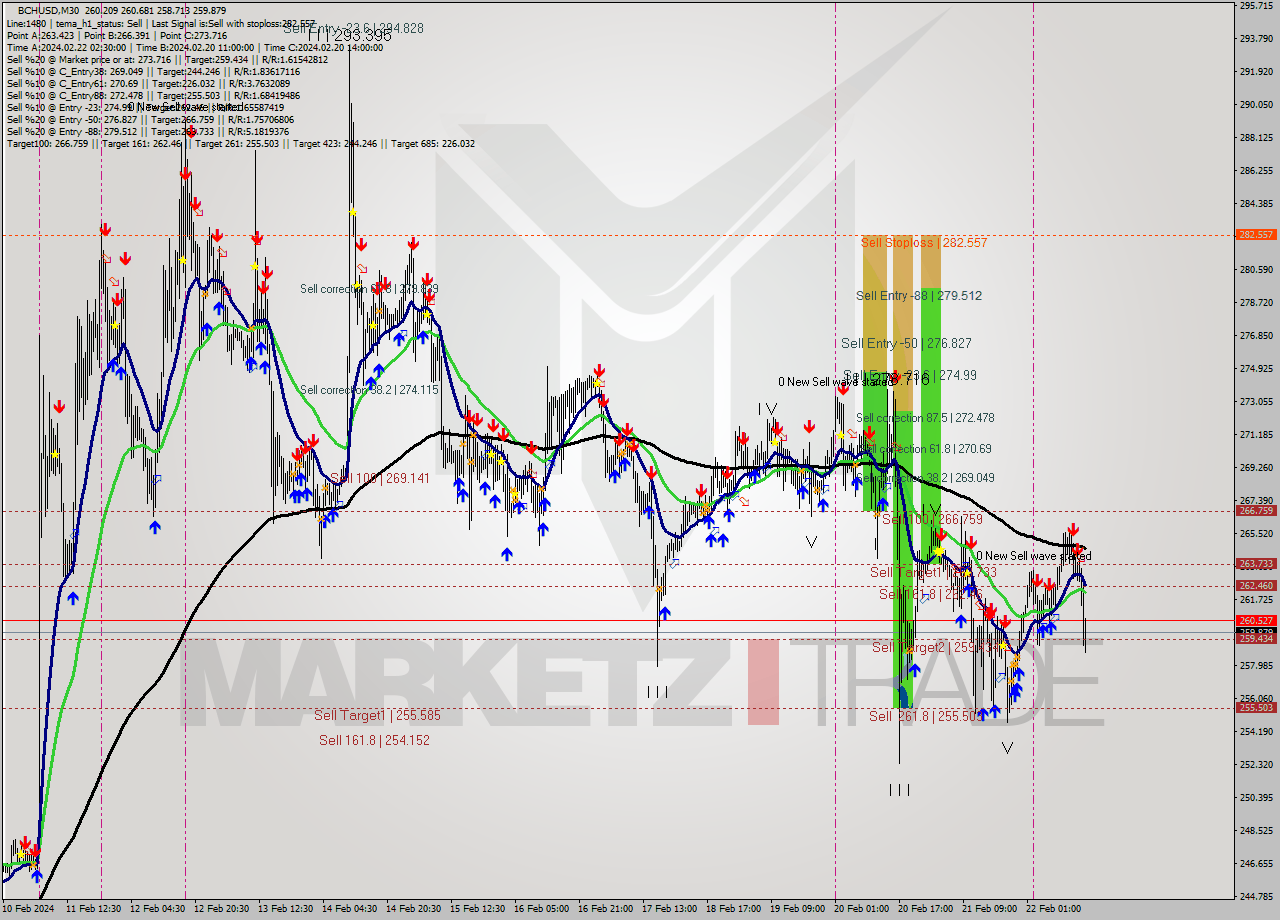
Task: Click the 'Sell %20 @ Entry -88: 279.512' line
Action: (148, 131)
